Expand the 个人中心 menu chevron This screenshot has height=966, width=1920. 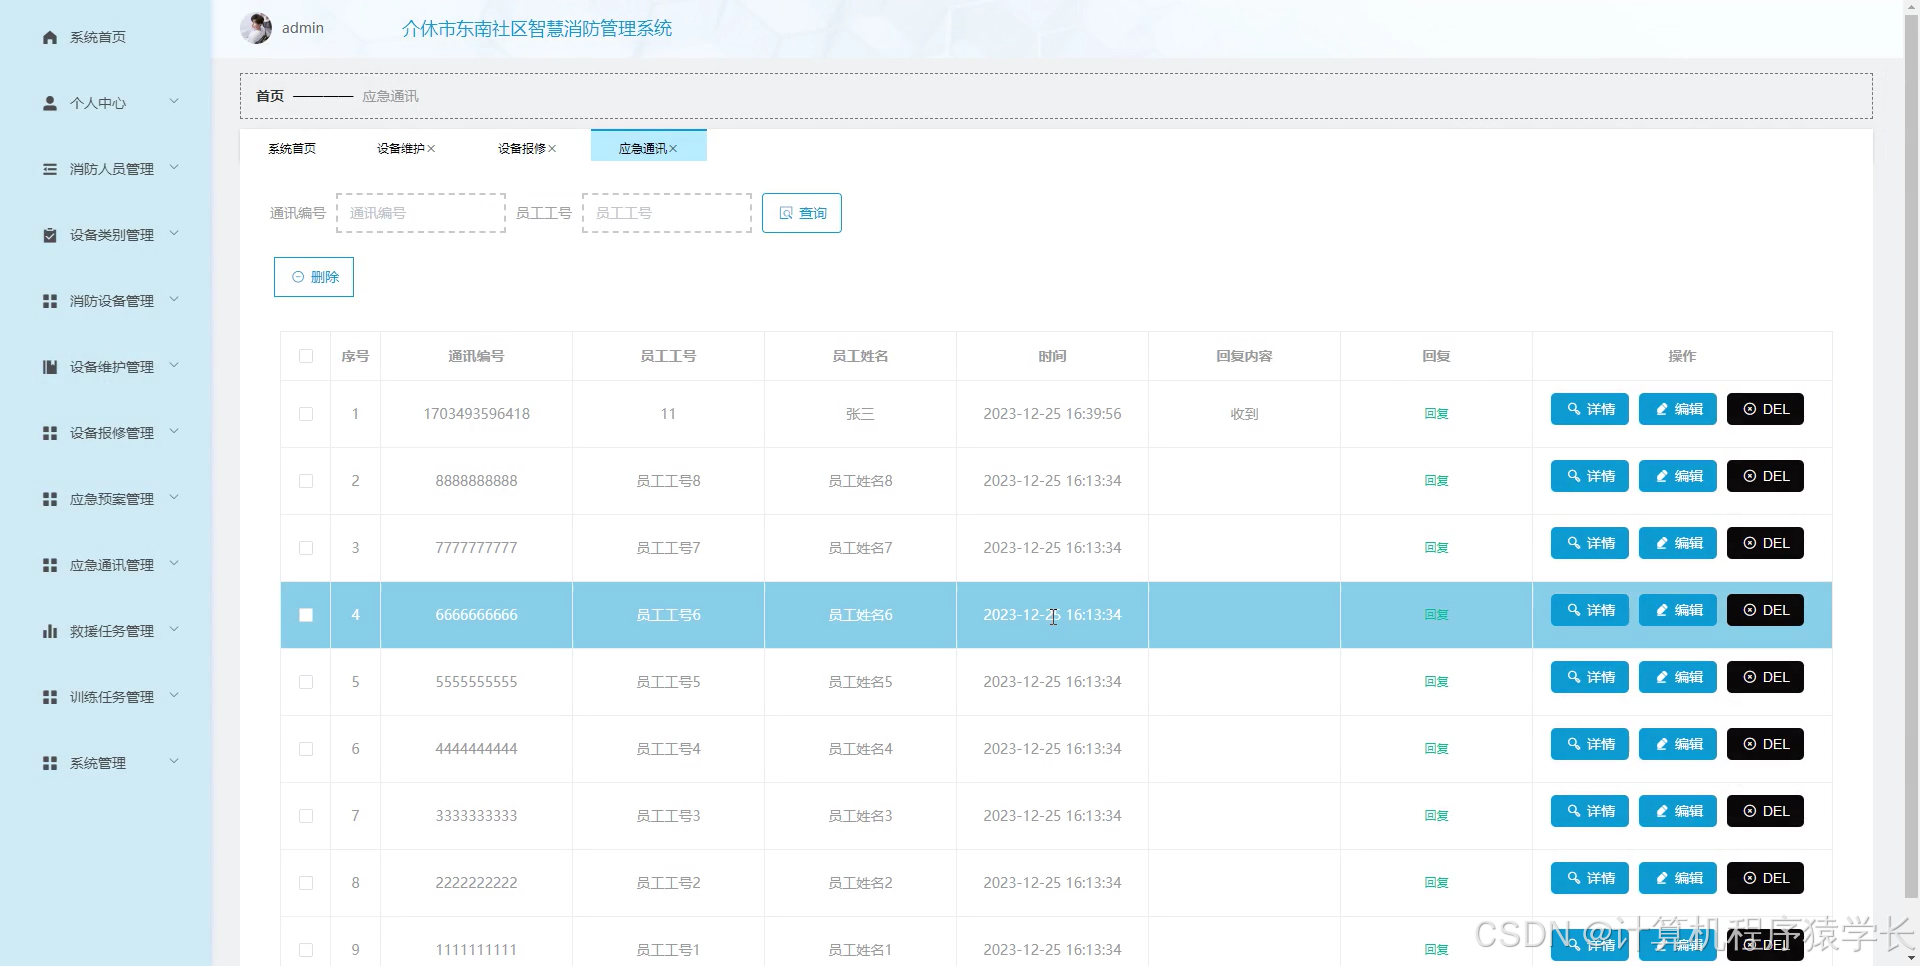[x=174, y=102]
